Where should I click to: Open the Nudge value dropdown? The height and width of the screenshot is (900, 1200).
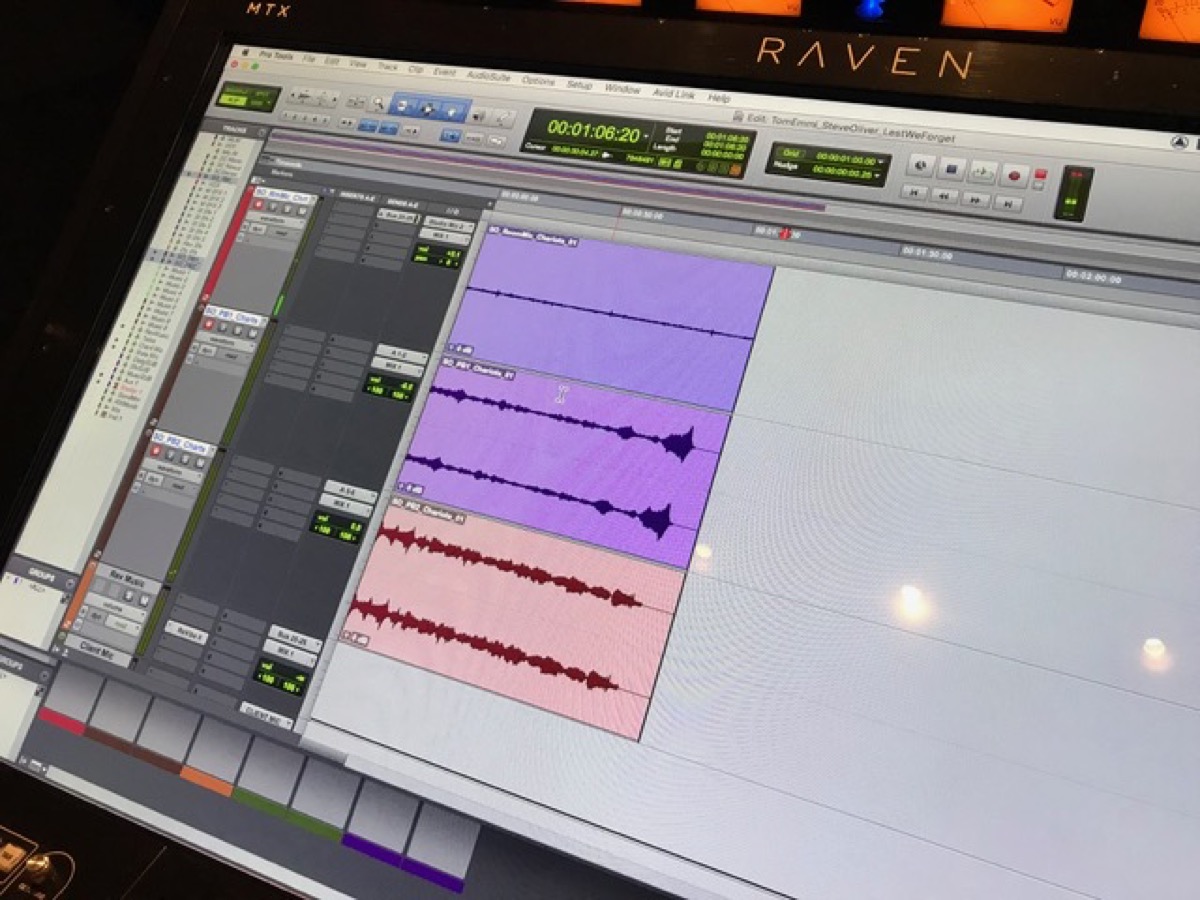click(x=878, y=176)
